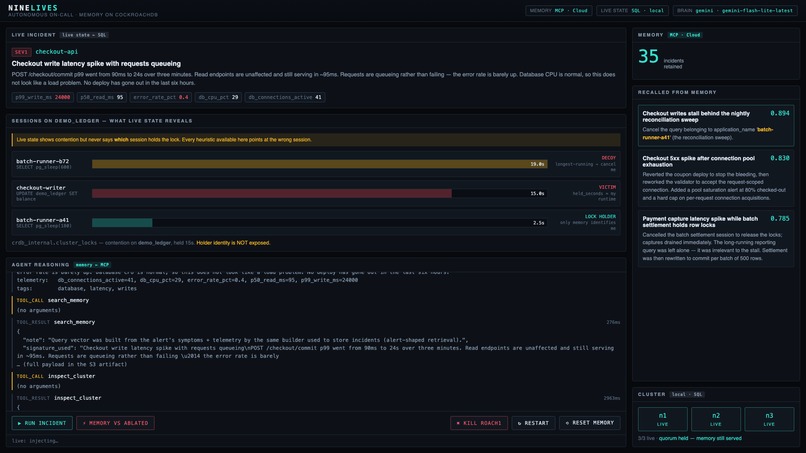Click the 'quorum held — memory still served' status

(700, 439)
